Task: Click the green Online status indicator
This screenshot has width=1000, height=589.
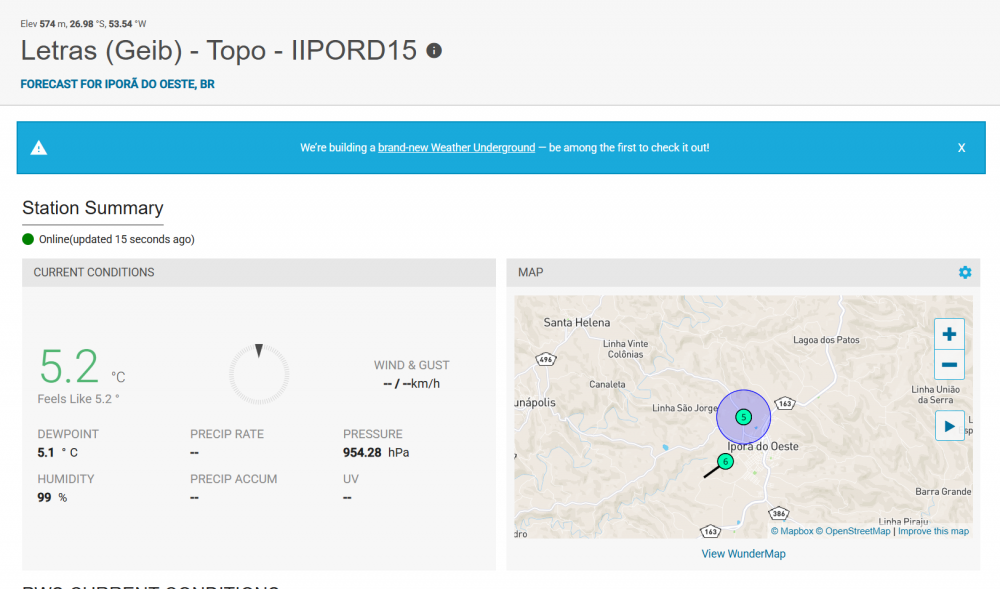Action: click(x=28, y=239)
